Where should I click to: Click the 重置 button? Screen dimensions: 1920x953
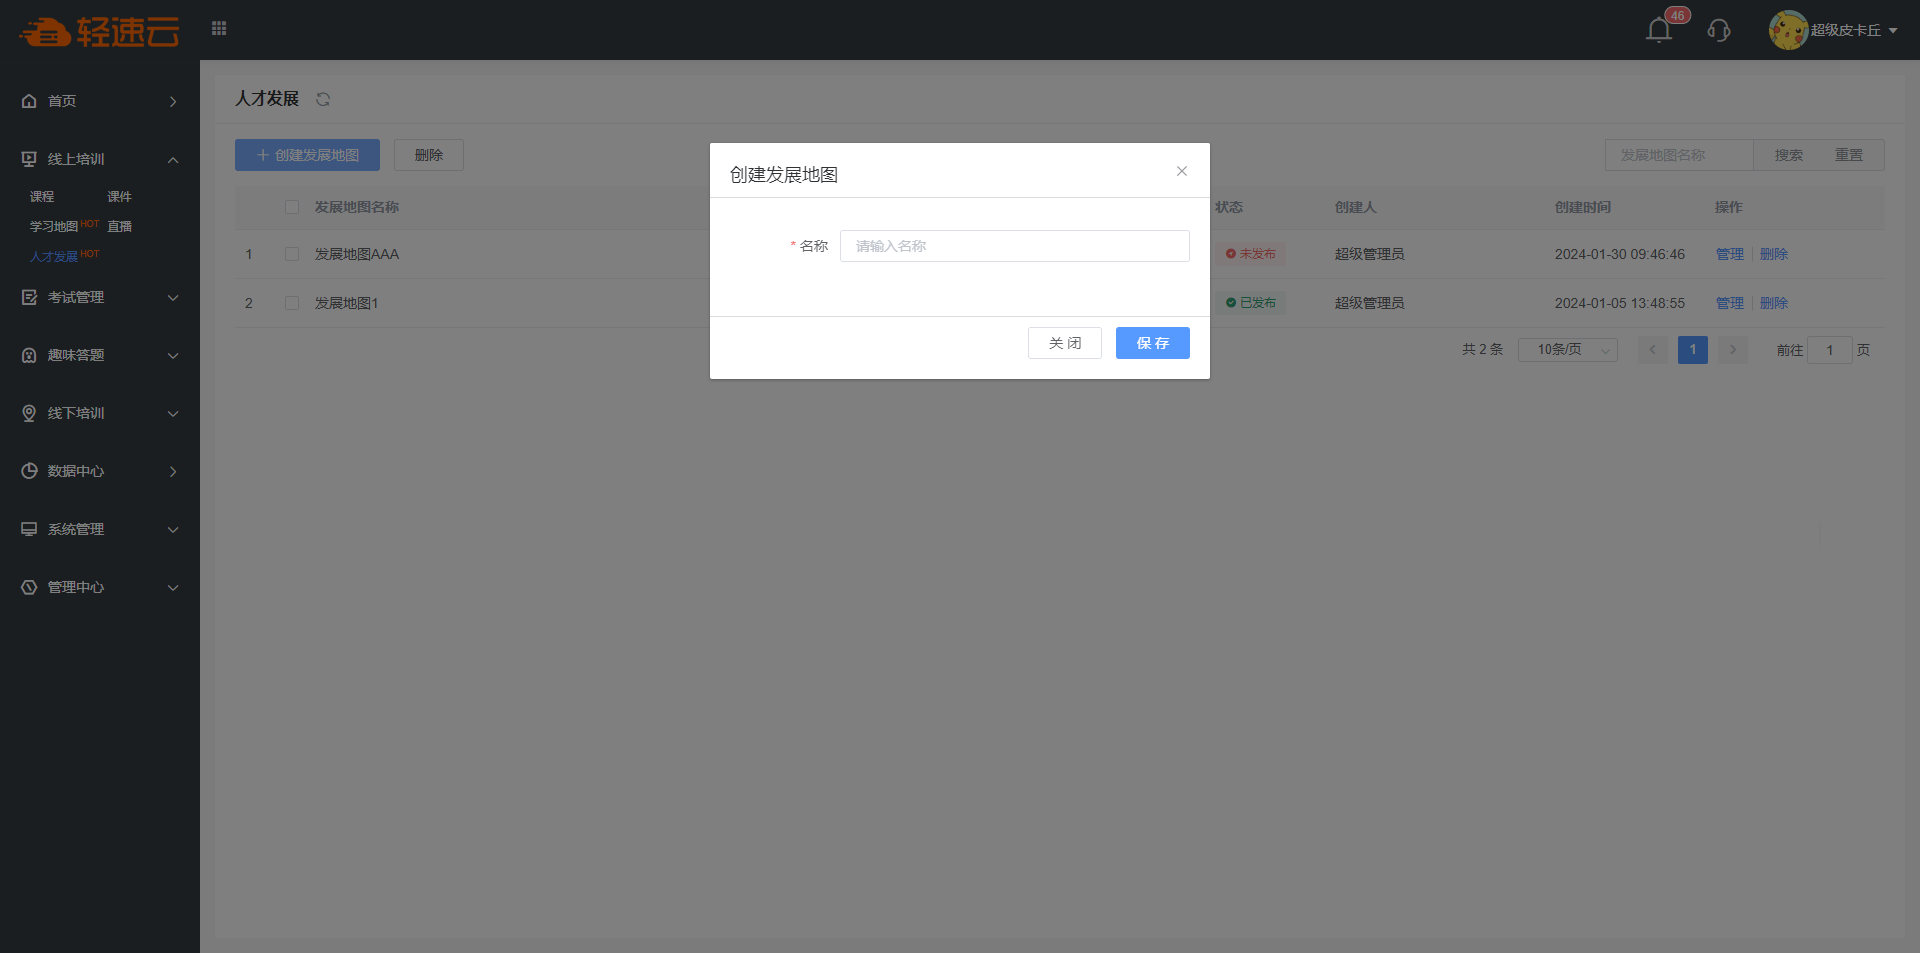pos(1849,155)
